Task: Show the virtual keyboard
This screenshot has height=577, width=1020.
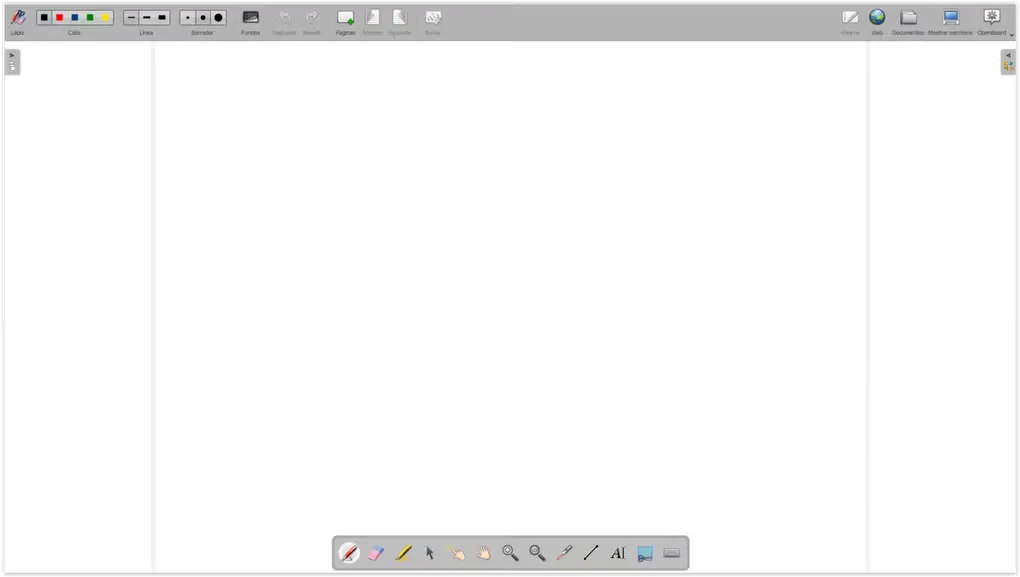Action: (671, 553)
